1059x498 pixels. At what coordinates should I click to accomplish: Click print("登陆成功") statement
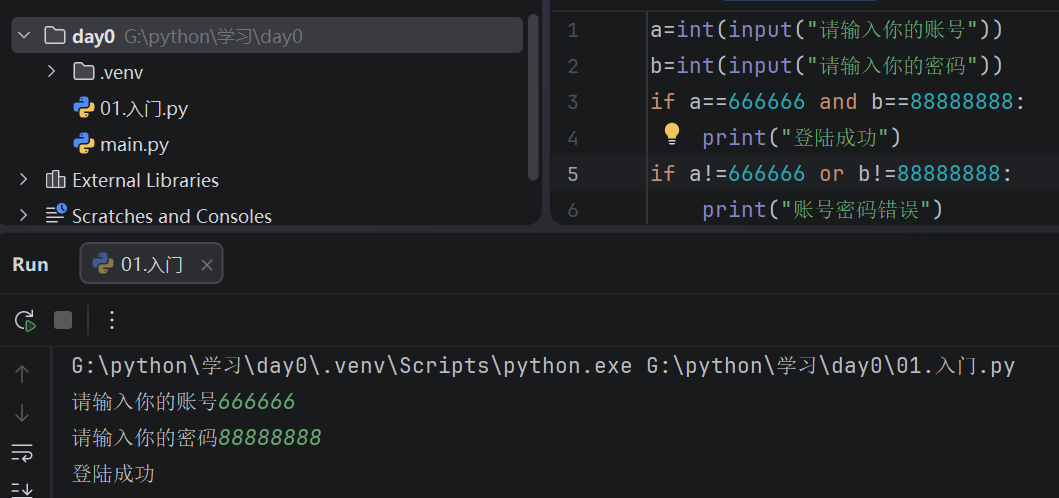[x=802, y=138]
